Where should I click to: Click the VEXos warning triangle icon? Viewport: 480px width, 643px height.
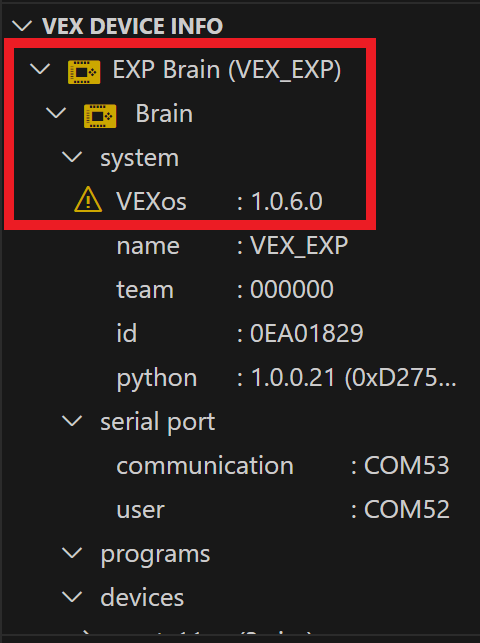pos(88,200)
